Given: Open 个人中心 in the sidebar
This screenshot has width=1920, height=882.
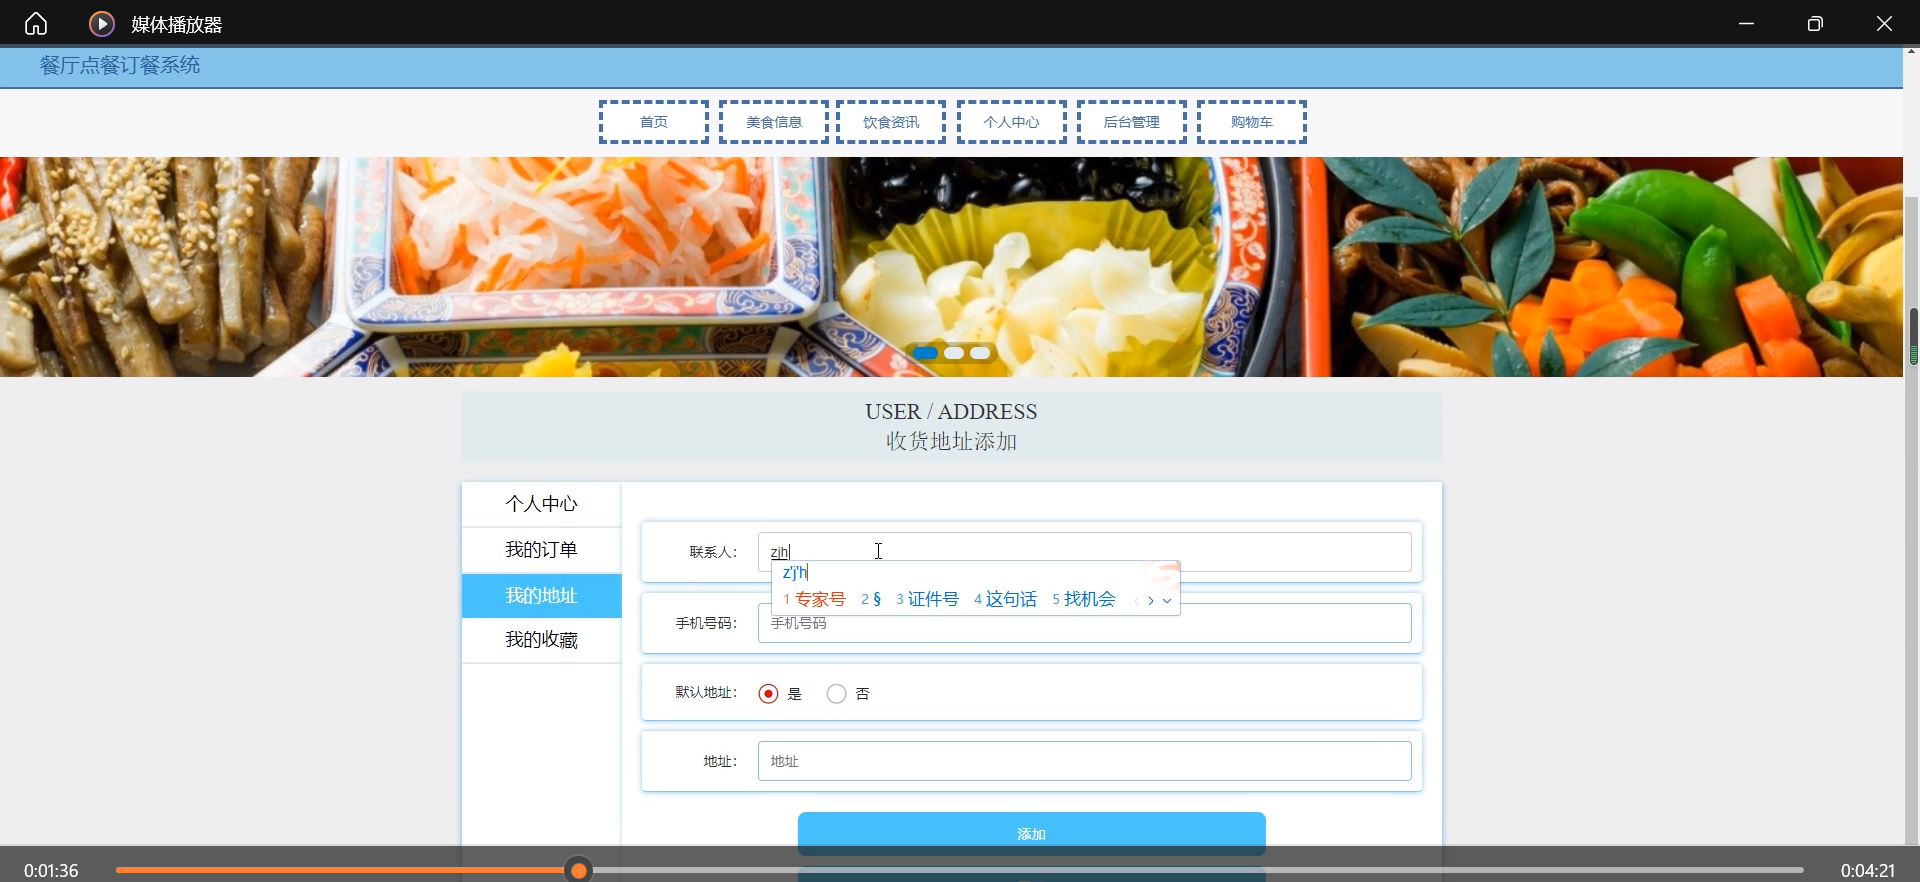Looking at the screenshot, I should point(541,504).
